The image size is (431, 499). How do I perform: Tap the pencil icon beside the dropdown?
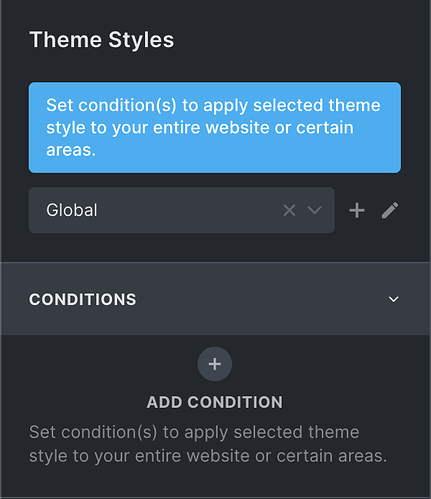click(x=390, y=210)
